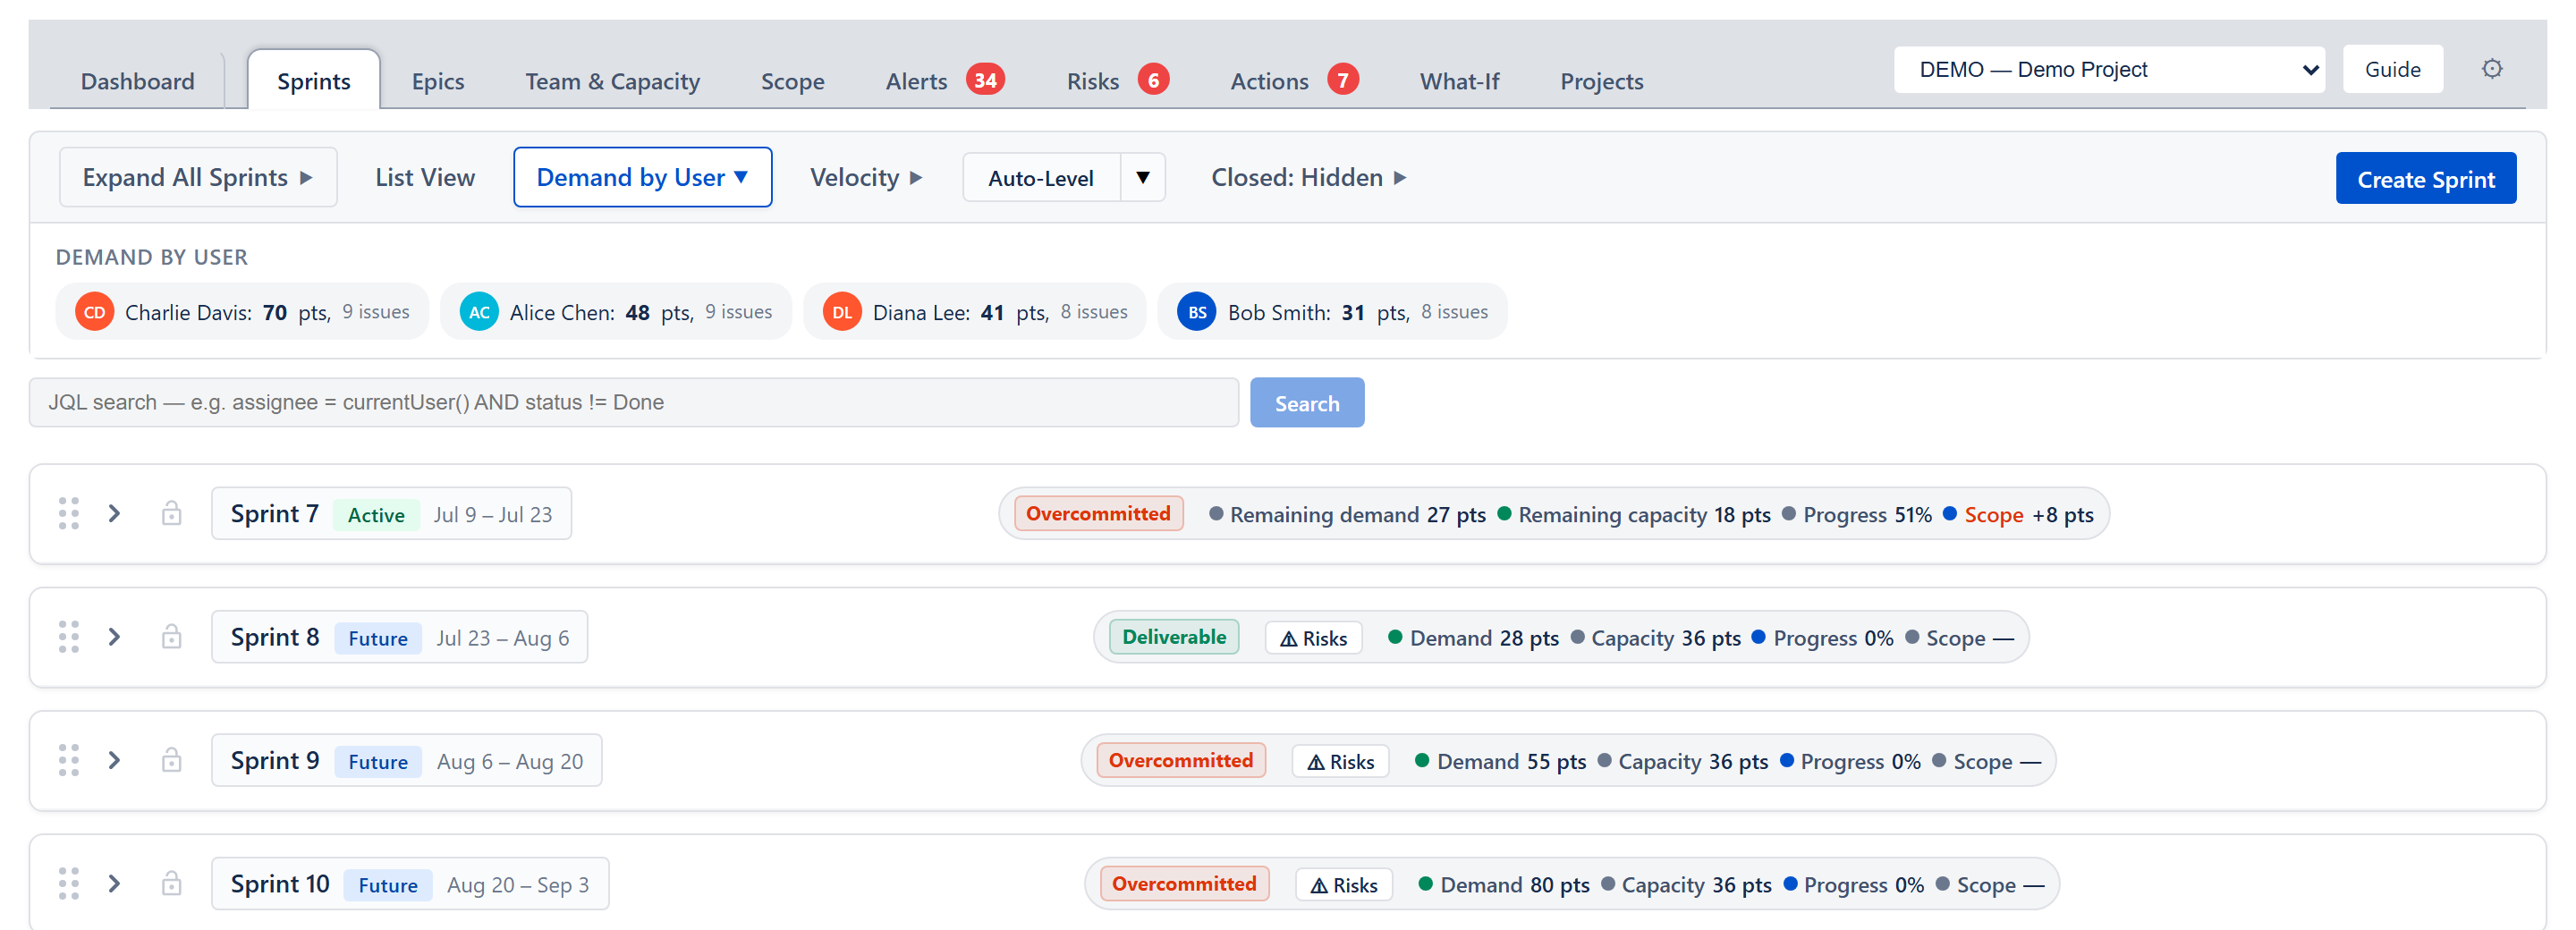Open the DEMO — Demo Project dropdown
Image resolution: width=2576 pixels, height=930 pixels.
(2108, 70)
